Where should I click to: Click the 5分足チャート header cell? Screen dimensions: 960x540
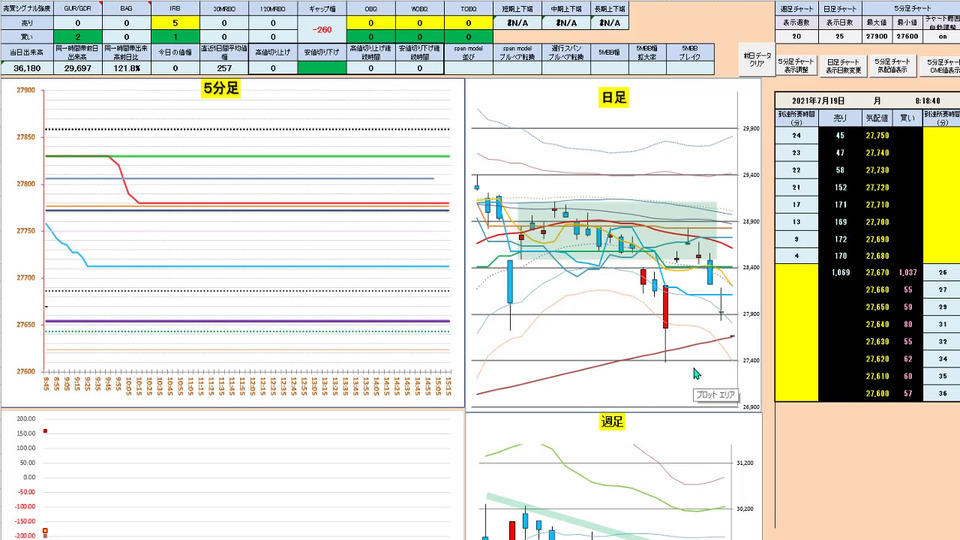pyautogui.click(x=912, y=9)
